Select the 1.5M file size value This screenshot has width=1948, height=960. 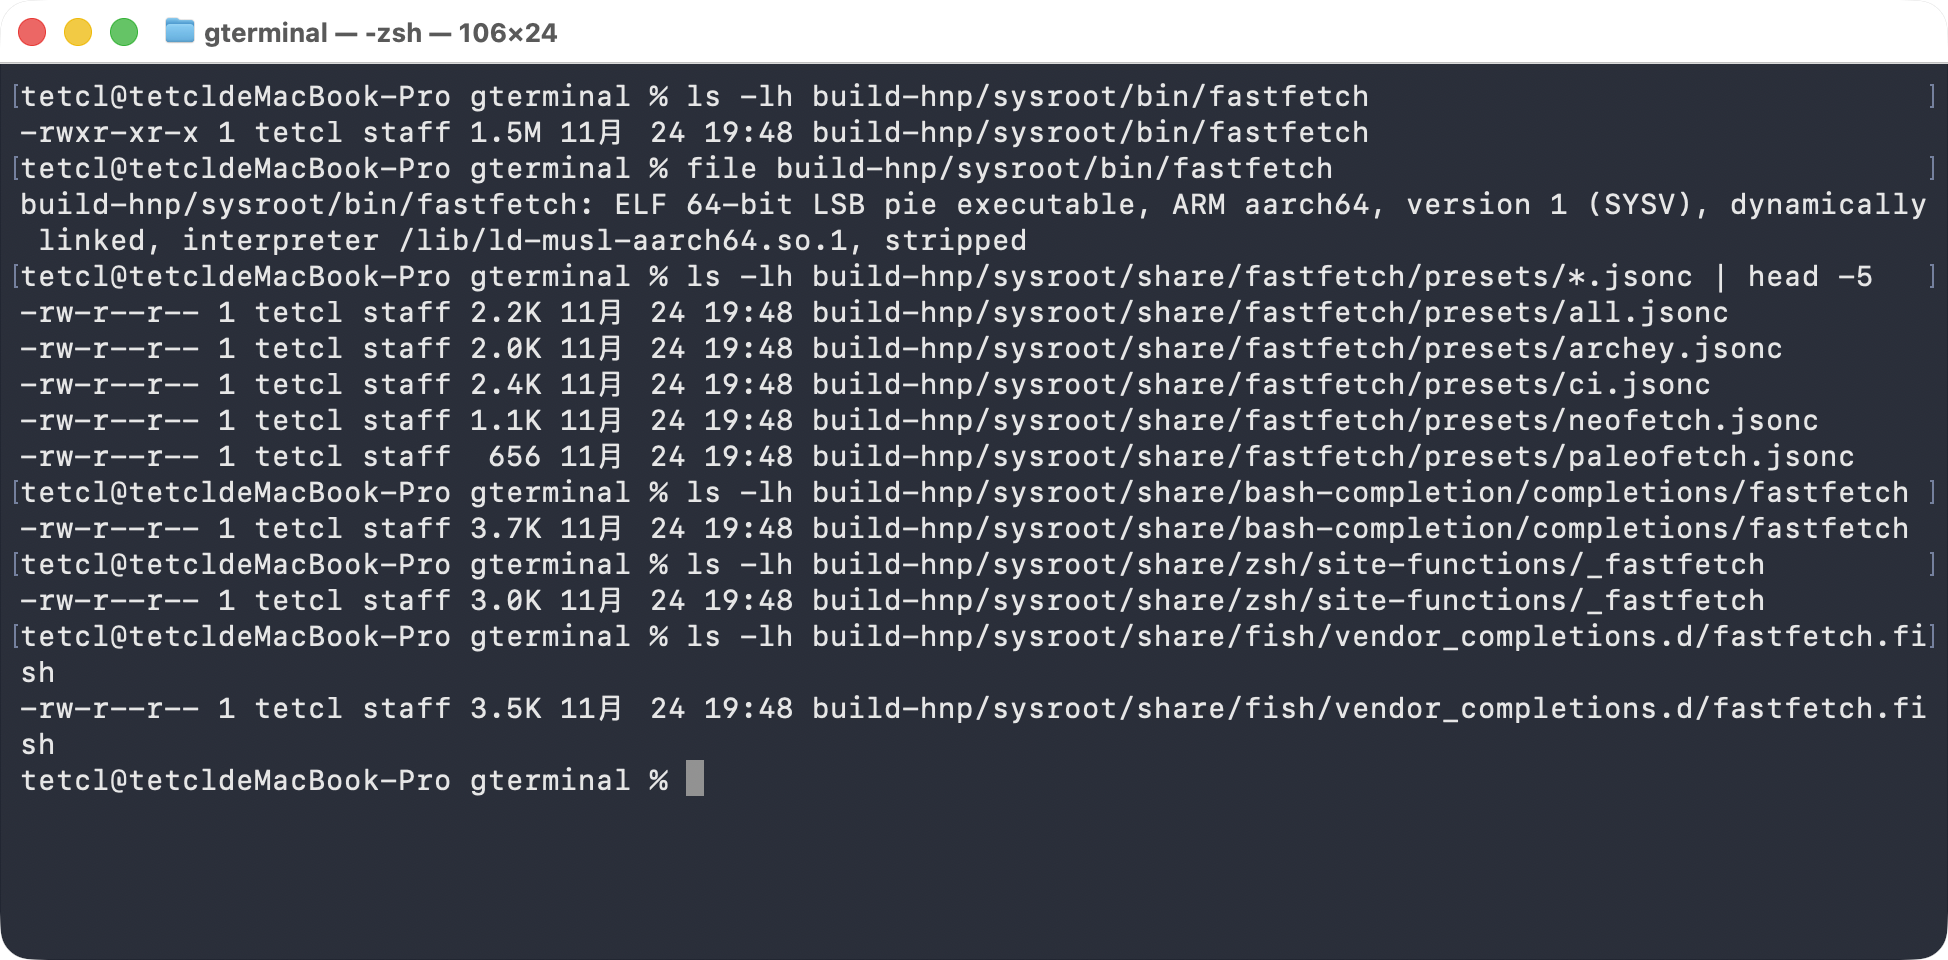(x=506, y=132)
